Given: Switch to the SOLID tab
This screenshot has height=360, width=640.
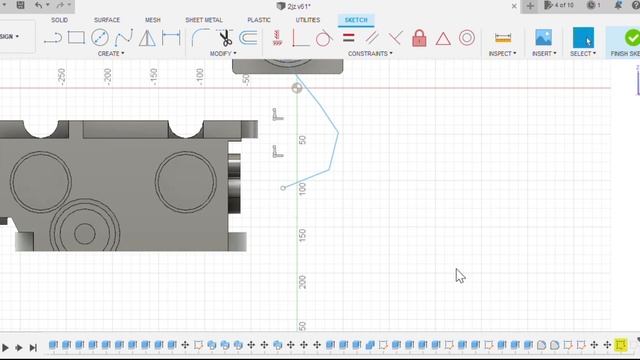Looking at the screenshot, I should point(60,20).
